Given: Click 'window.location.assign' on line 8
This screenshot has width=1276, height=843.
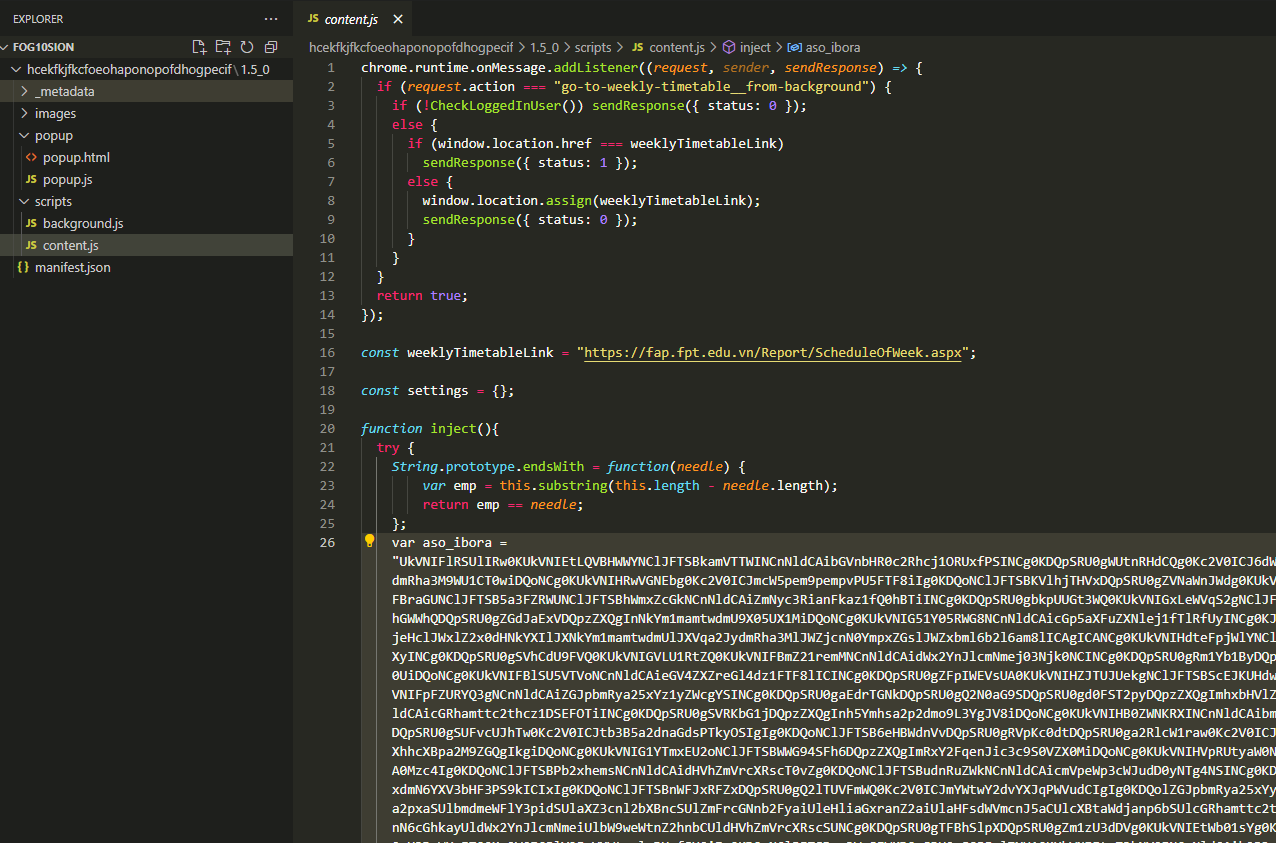Looking at the screenshot, I should (x=507, y=200).
